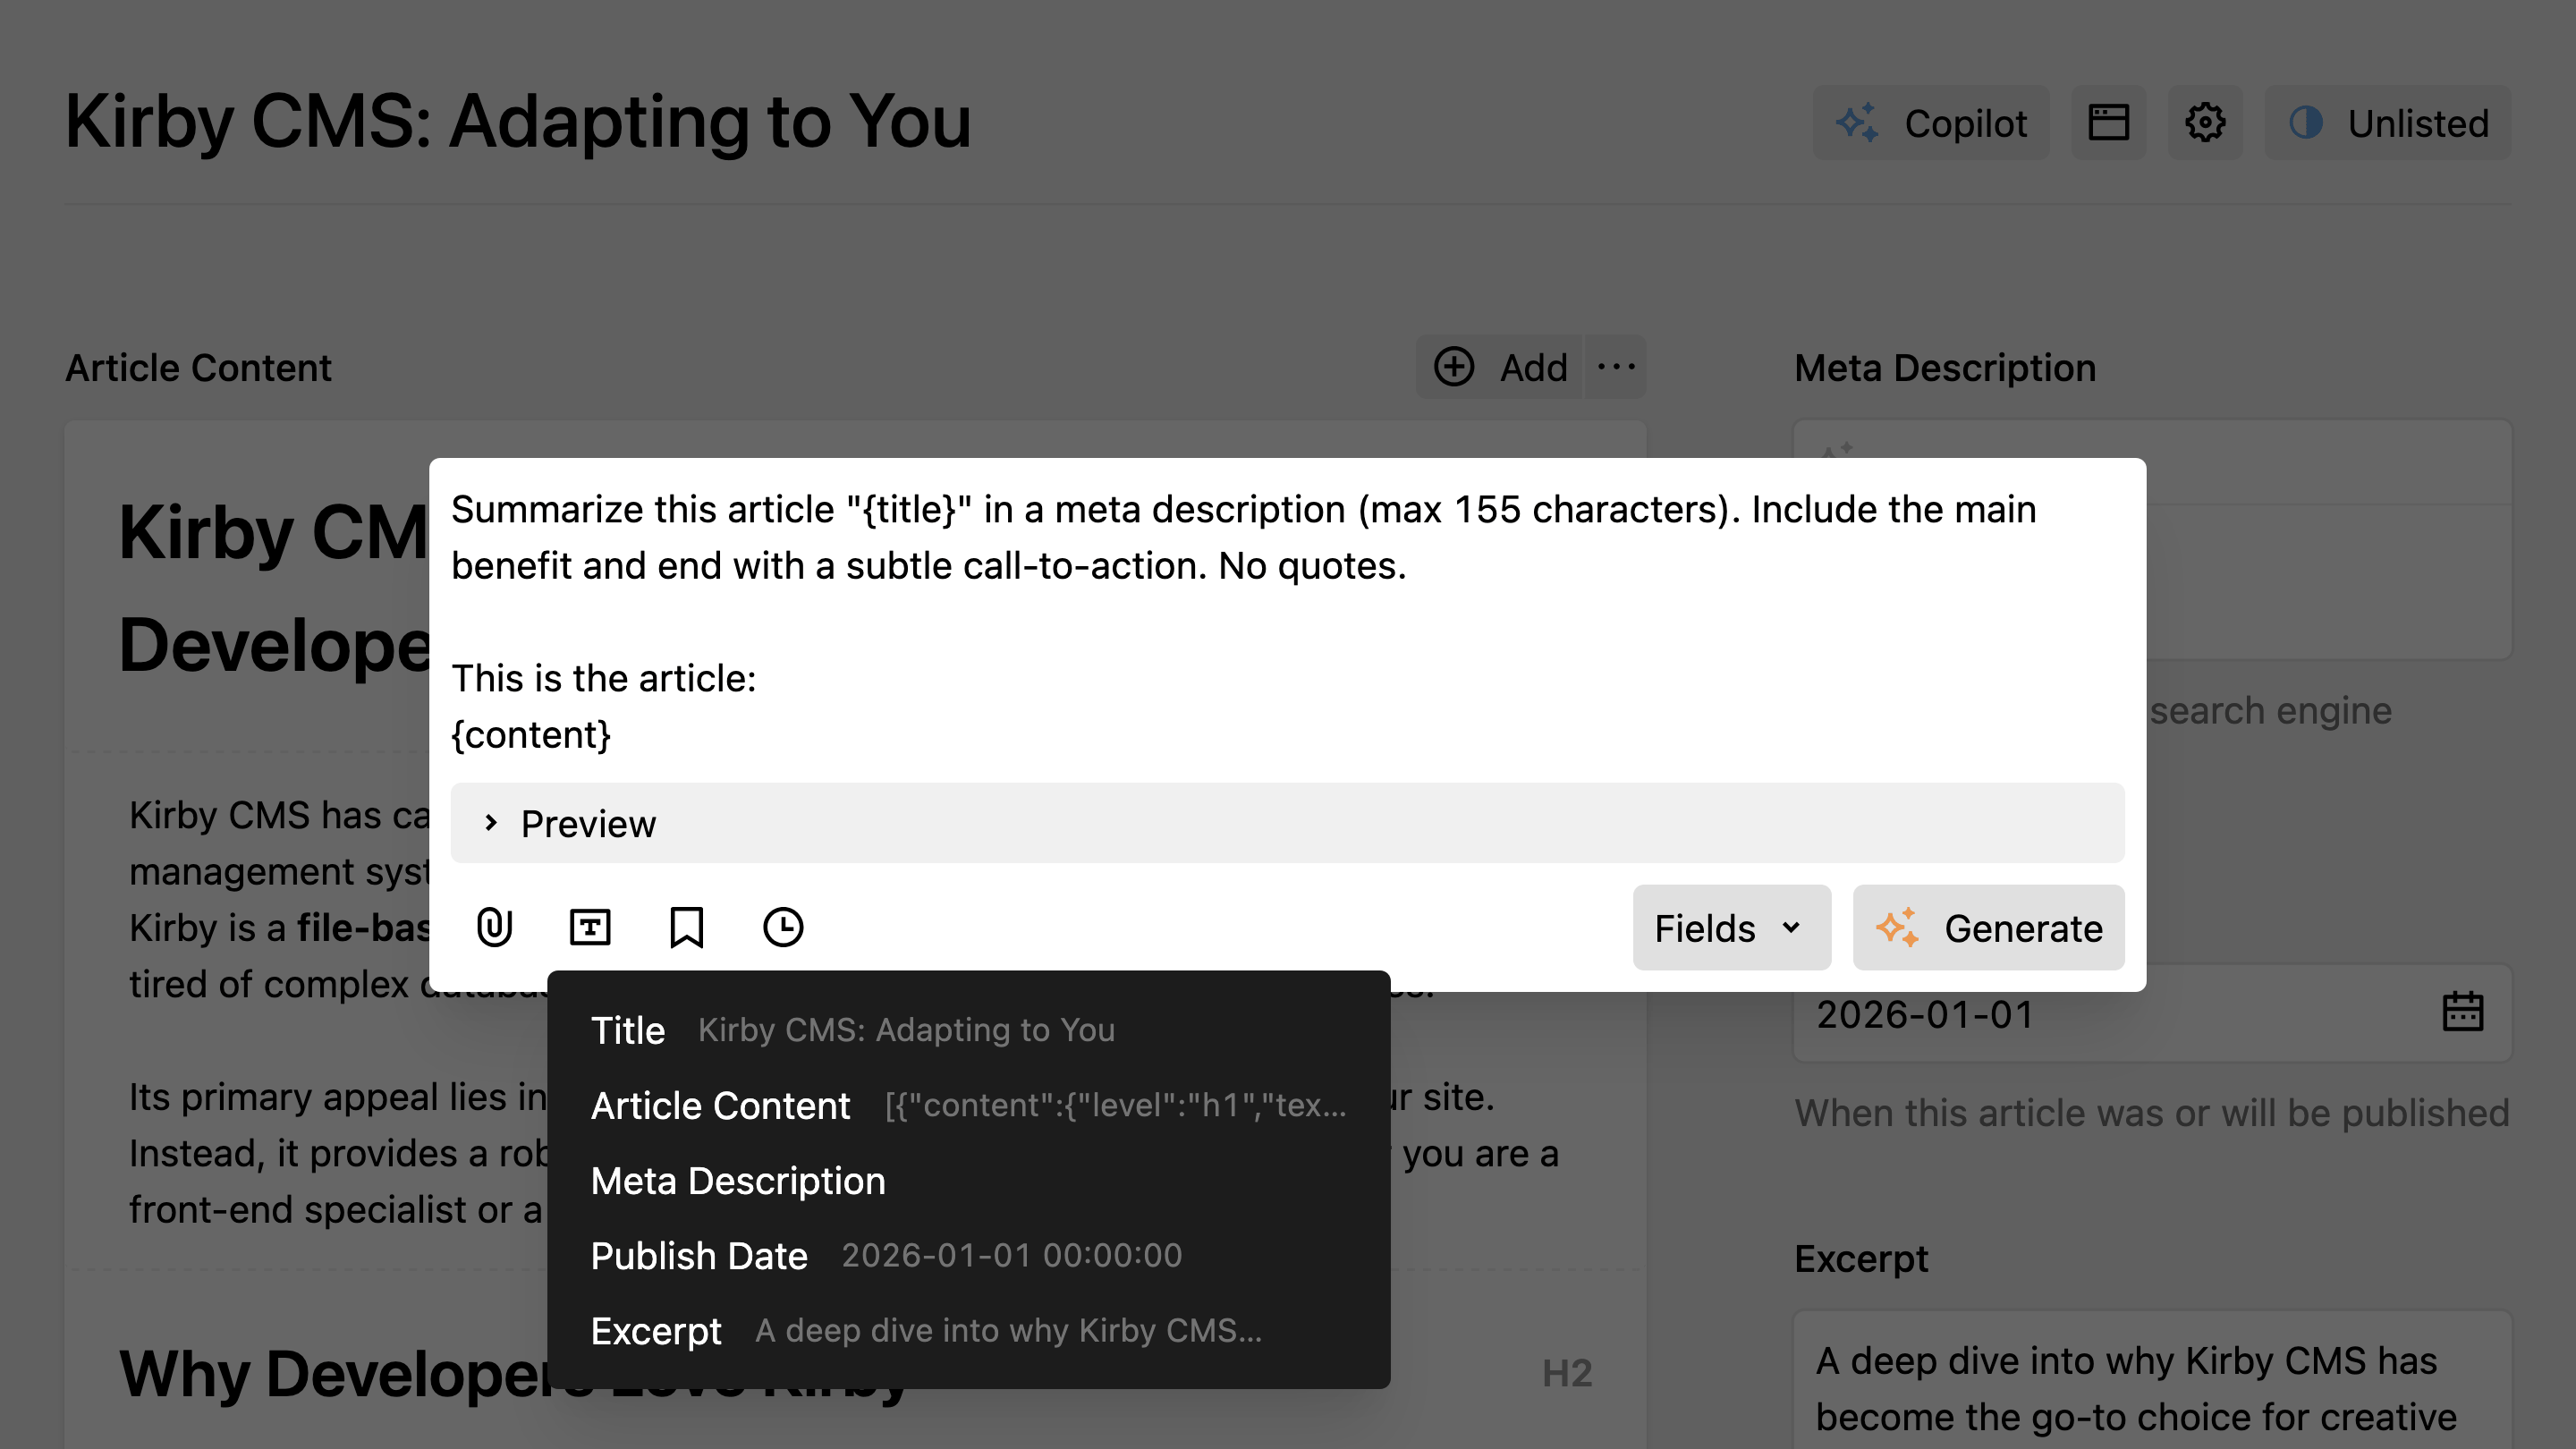
Task: Click the Generate button
Action: click(1988, 927)
